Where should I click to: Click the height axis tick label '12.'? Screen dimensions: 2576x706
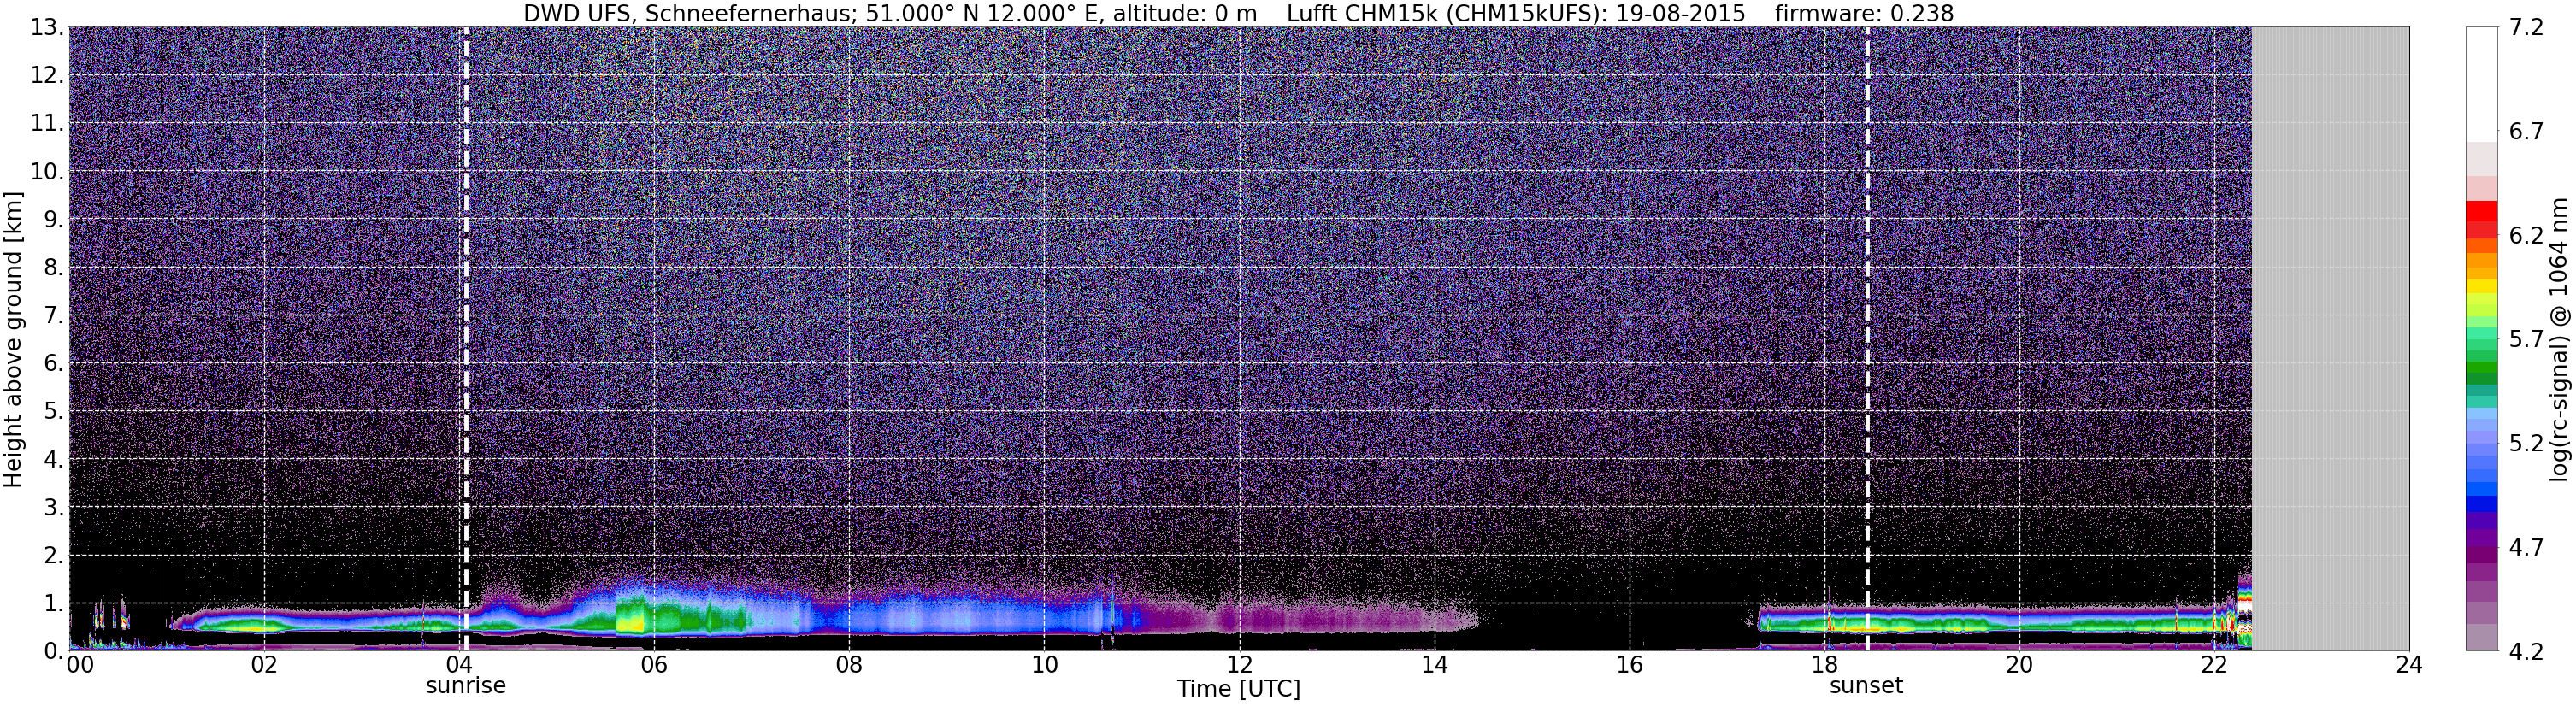coord(47,76)
